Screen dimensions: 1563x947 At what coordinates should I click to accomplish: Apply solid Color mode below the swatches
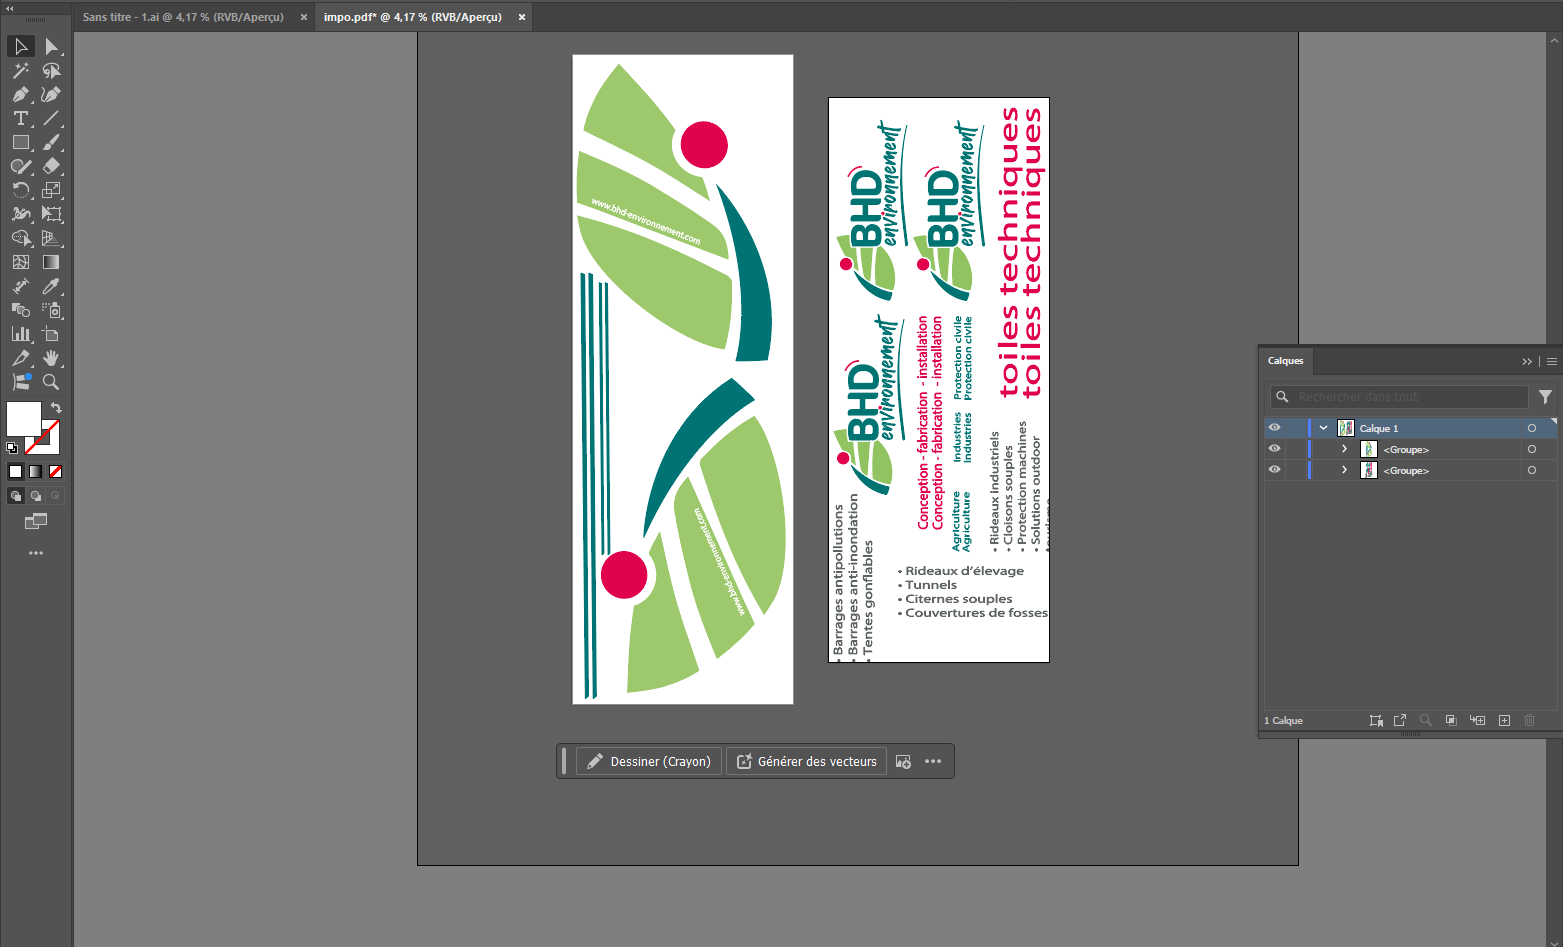click(x=15, y=471)
